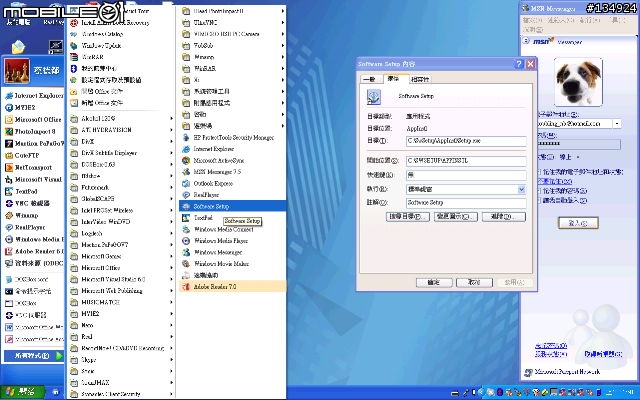Switch to the 一般 (General) tab

click(371, 79)
